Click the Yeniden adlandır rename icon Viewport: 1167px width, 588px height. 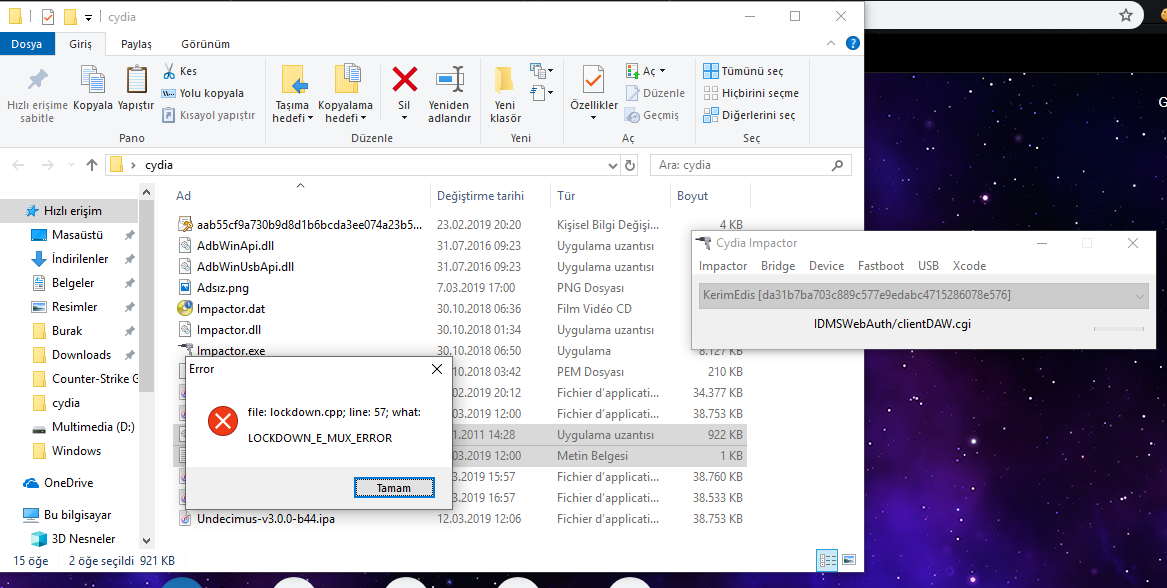[x=450, y=79]
